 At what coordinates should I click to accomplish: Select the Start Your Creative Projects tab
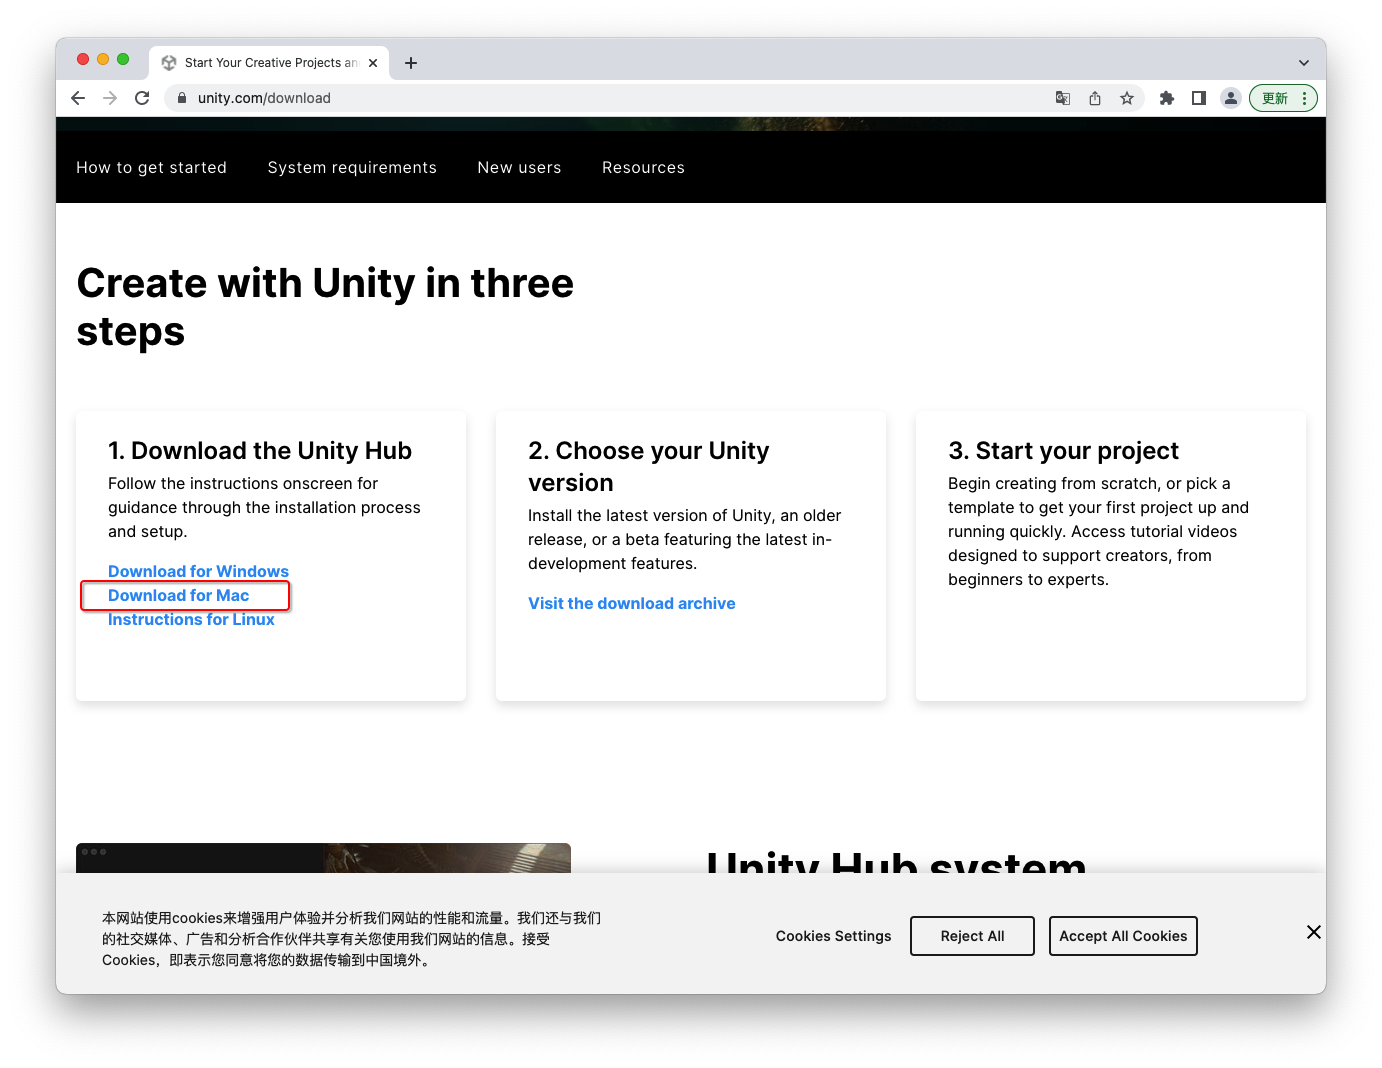270,63
